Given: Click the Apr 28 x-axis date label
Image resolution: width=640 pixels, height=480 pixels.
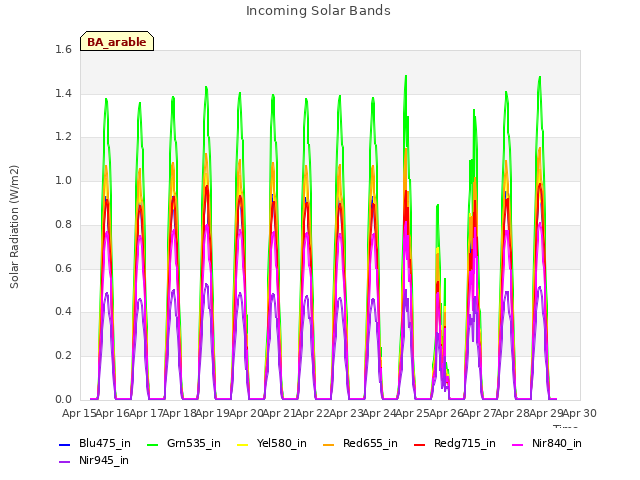Looking at the screenshot, I should click(x=513, y=413).
